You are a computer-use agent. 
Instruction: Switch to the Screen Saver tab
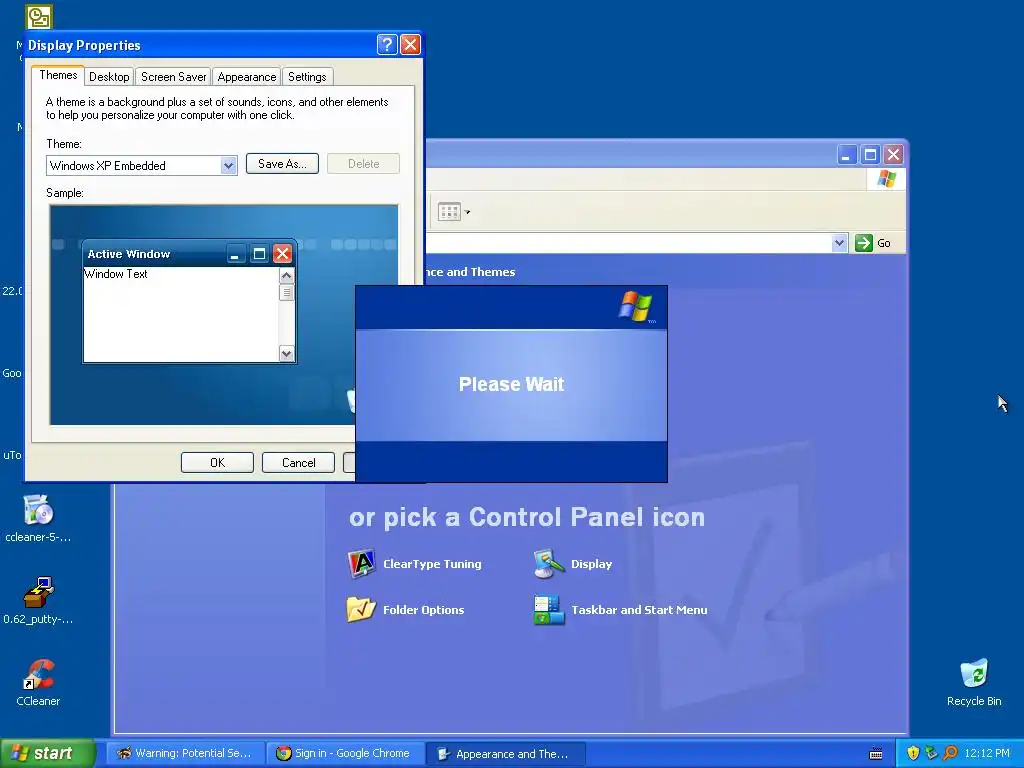pyautogui.click(x=174, y=76)
